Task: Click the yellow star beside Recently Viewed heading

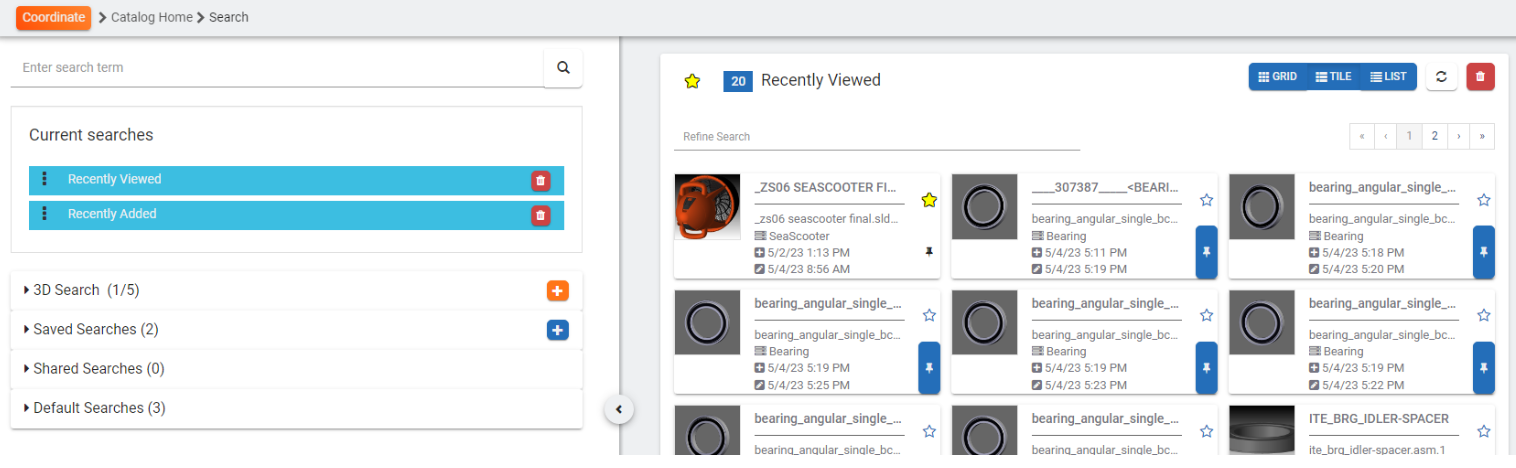Action: coord(692,81)
